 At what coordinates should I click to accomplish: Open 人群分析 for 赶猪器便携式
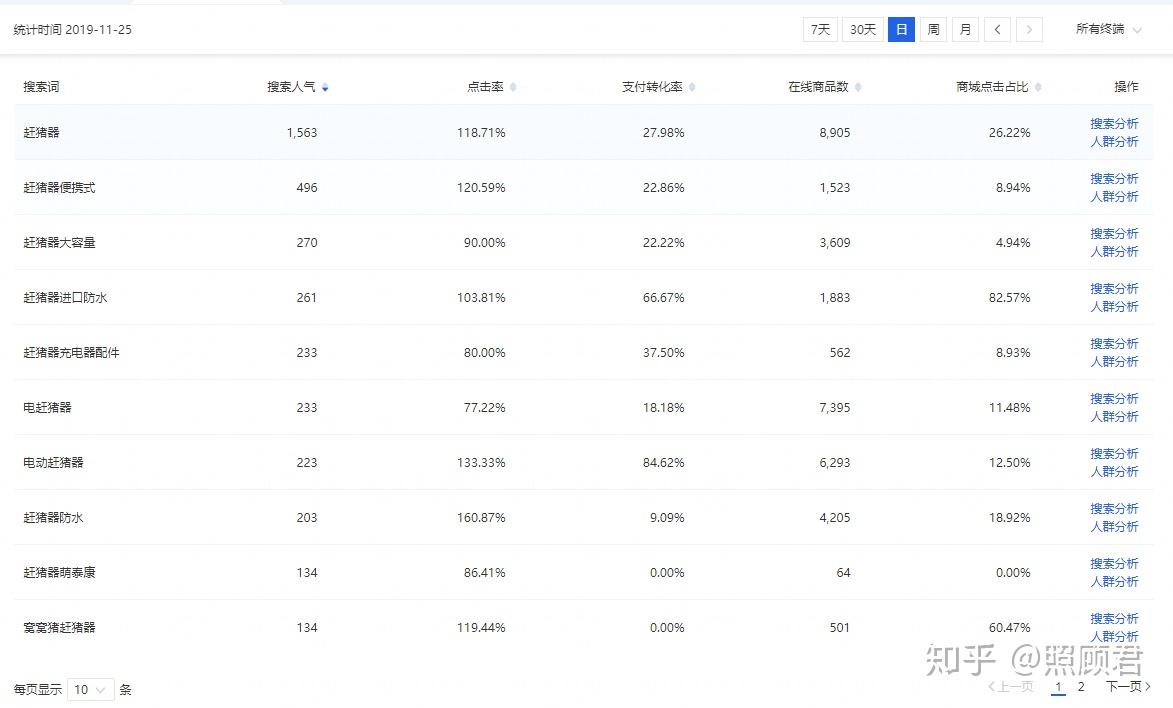pos(1114,196)
